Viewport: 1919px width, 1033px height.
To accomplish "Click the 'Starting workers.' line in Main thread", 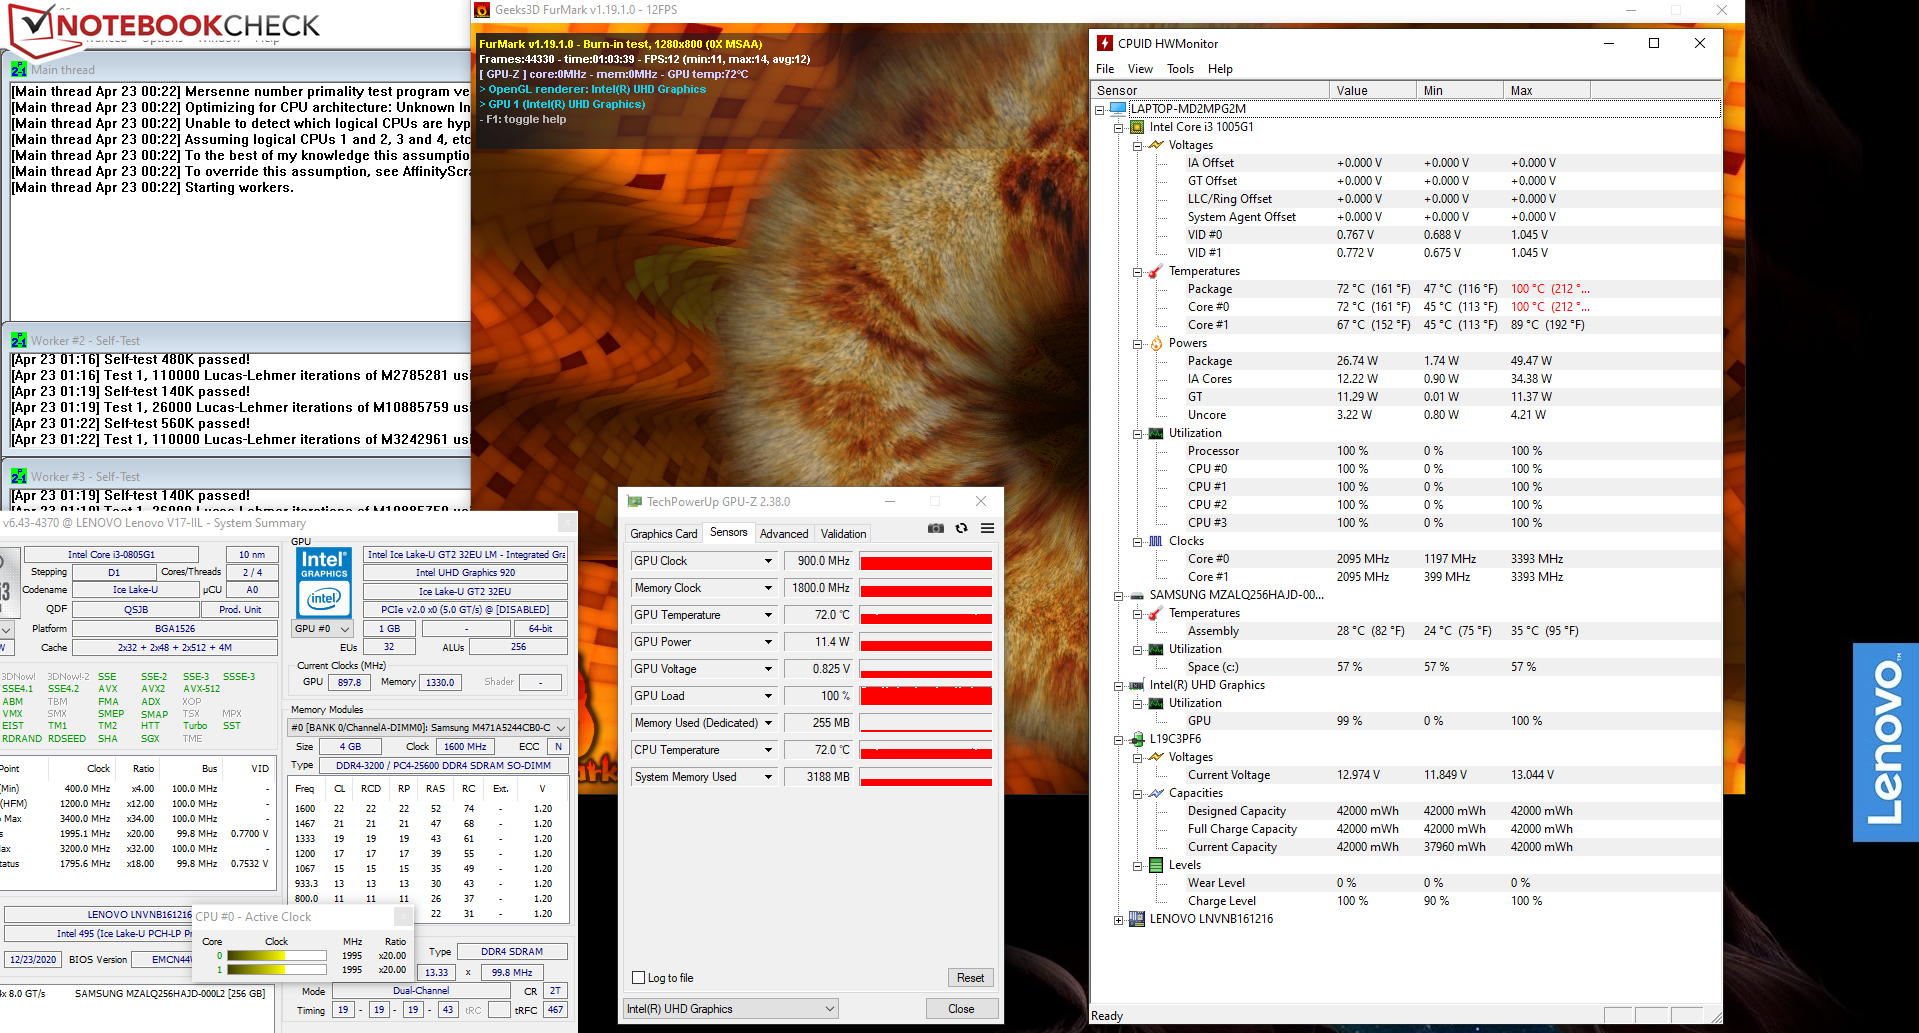I will click(153, 187).
